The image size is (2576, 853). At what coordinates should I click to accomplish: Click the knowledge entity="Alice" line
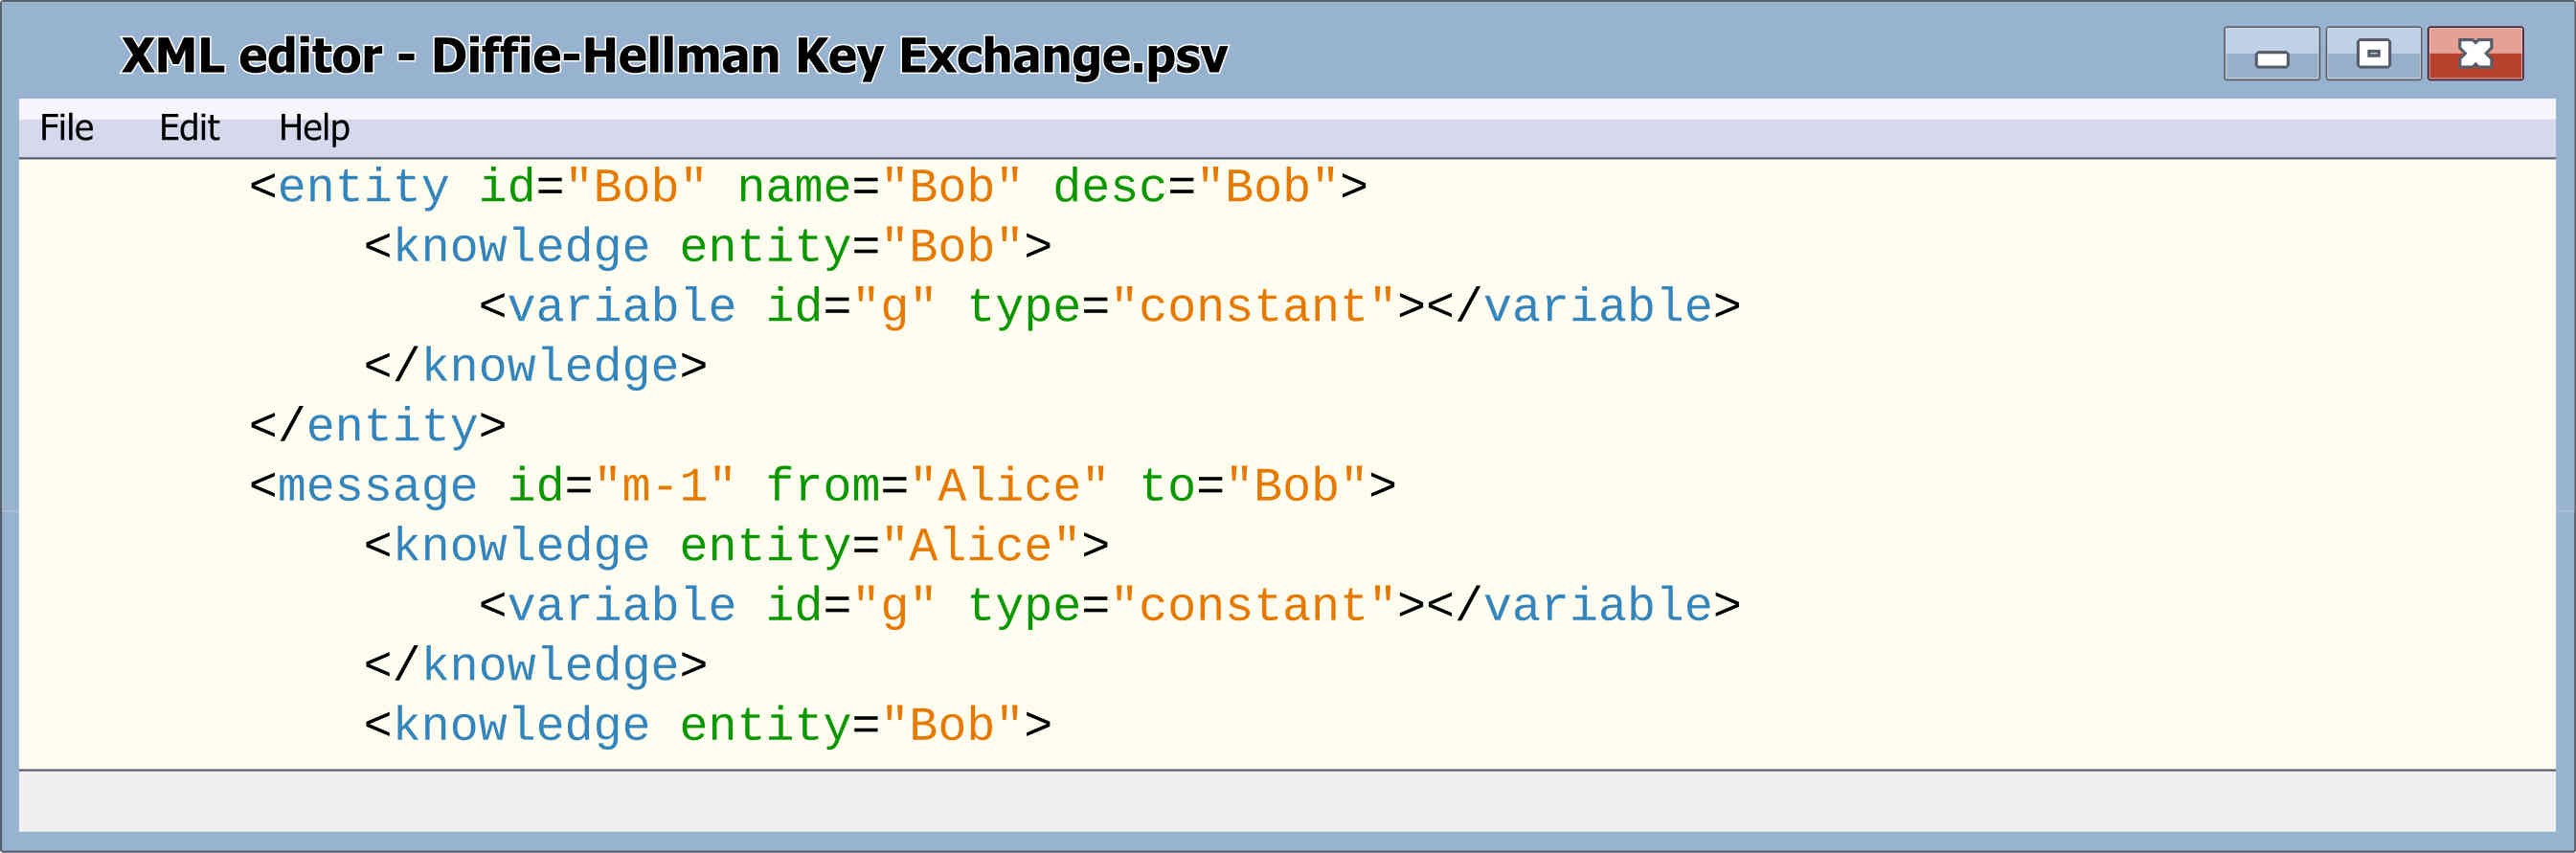point(736,546)
